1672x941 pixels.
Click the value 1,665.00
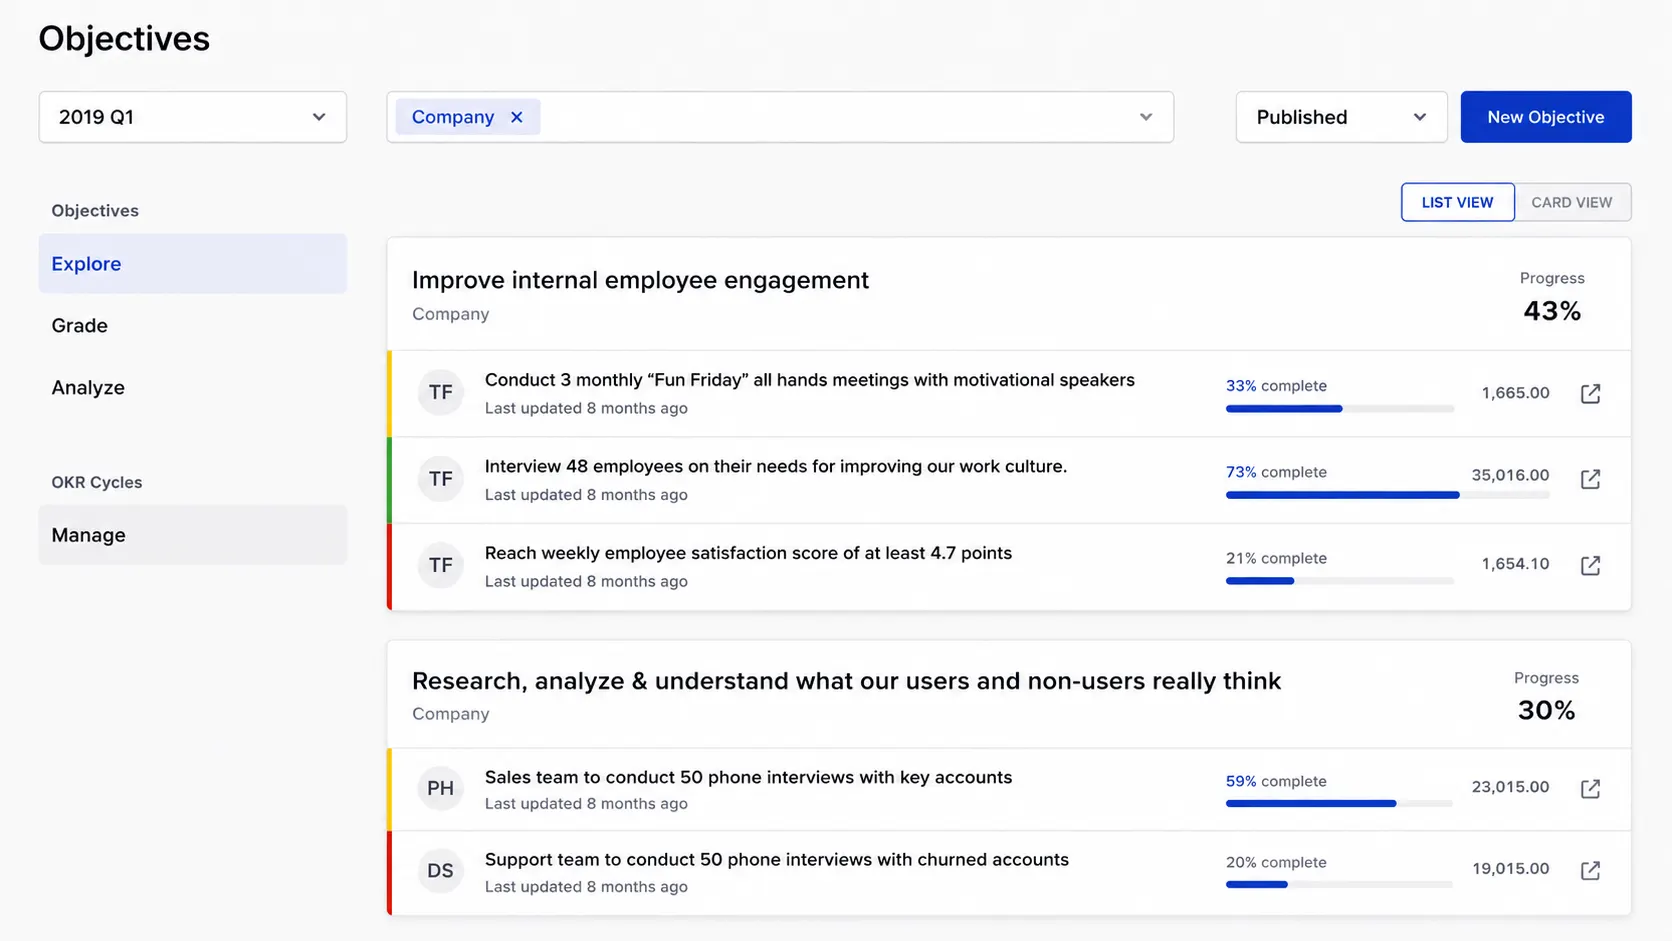[x=1515, y=393]
